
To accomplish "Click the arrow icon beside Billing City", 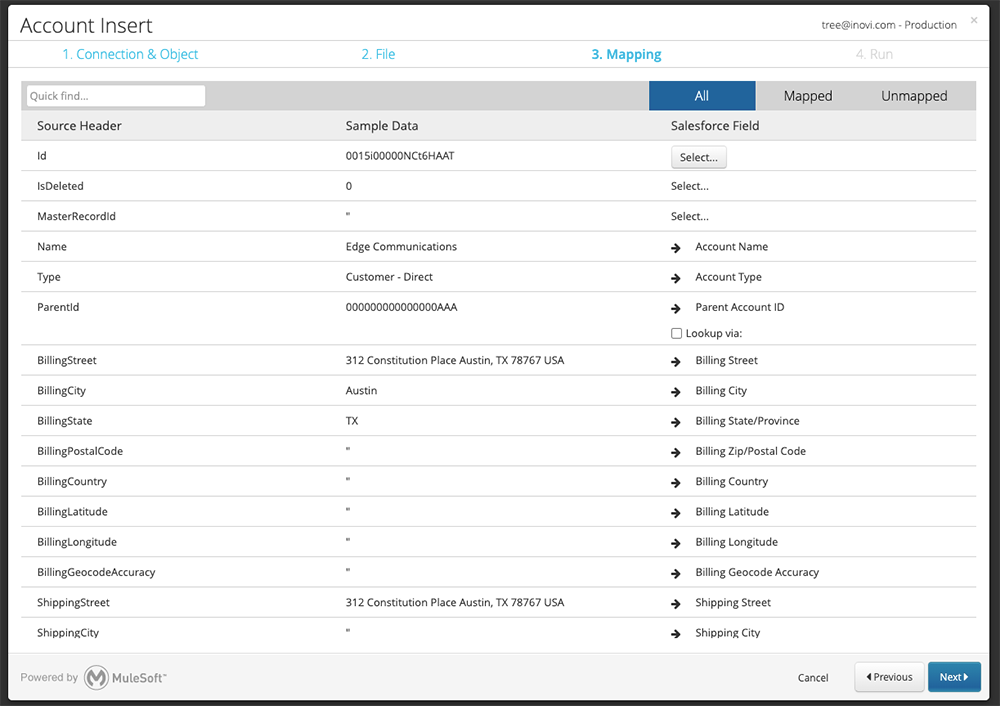I will point(676,392).
